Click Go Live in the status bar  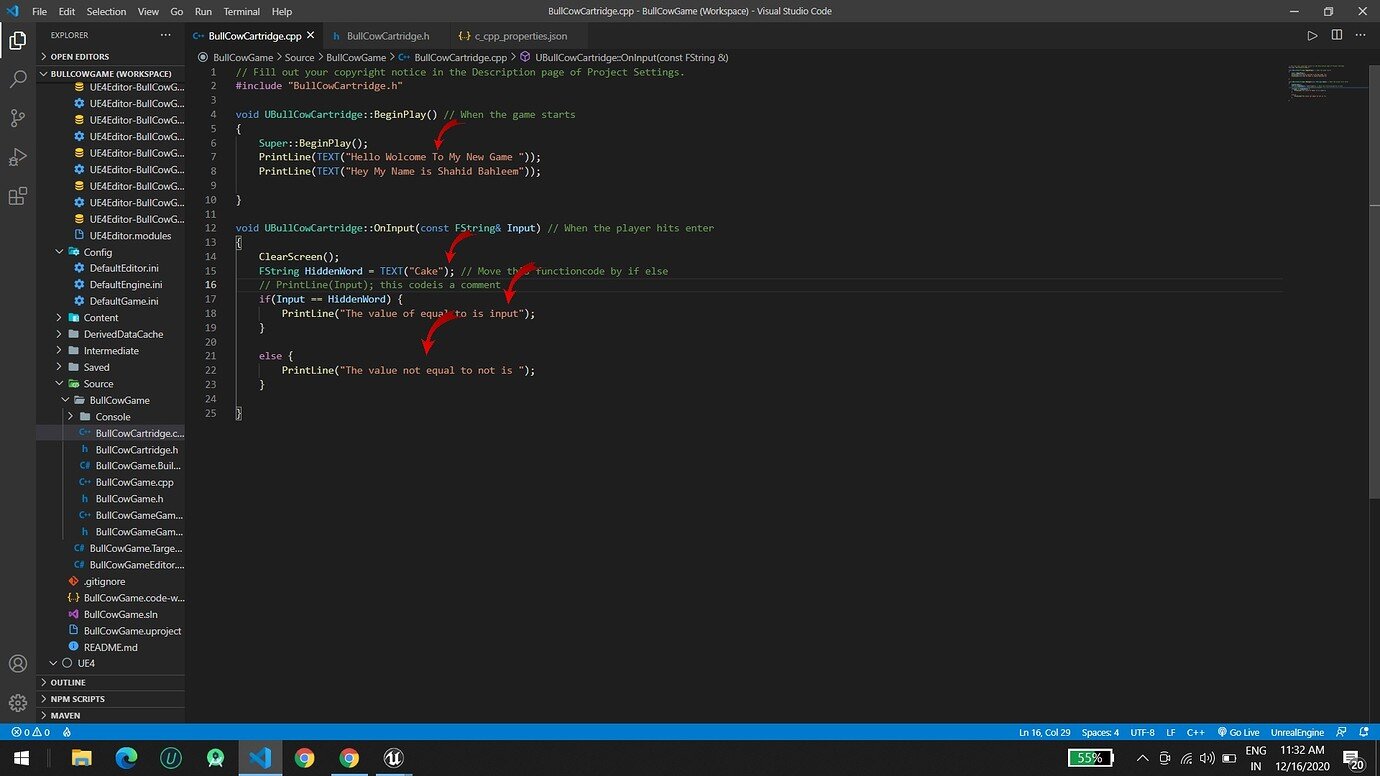[x=1239, y=732]
